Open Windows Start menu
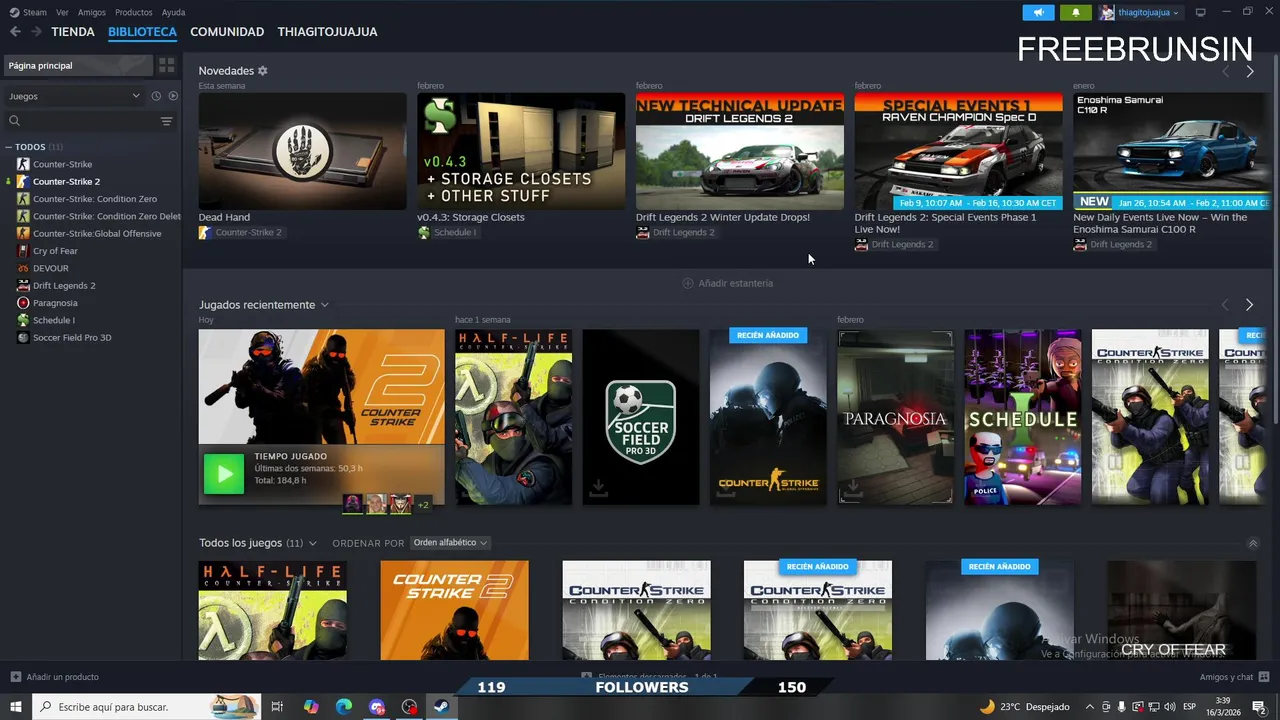Screen dimensions: 1280x720 (x=16, y=707)
